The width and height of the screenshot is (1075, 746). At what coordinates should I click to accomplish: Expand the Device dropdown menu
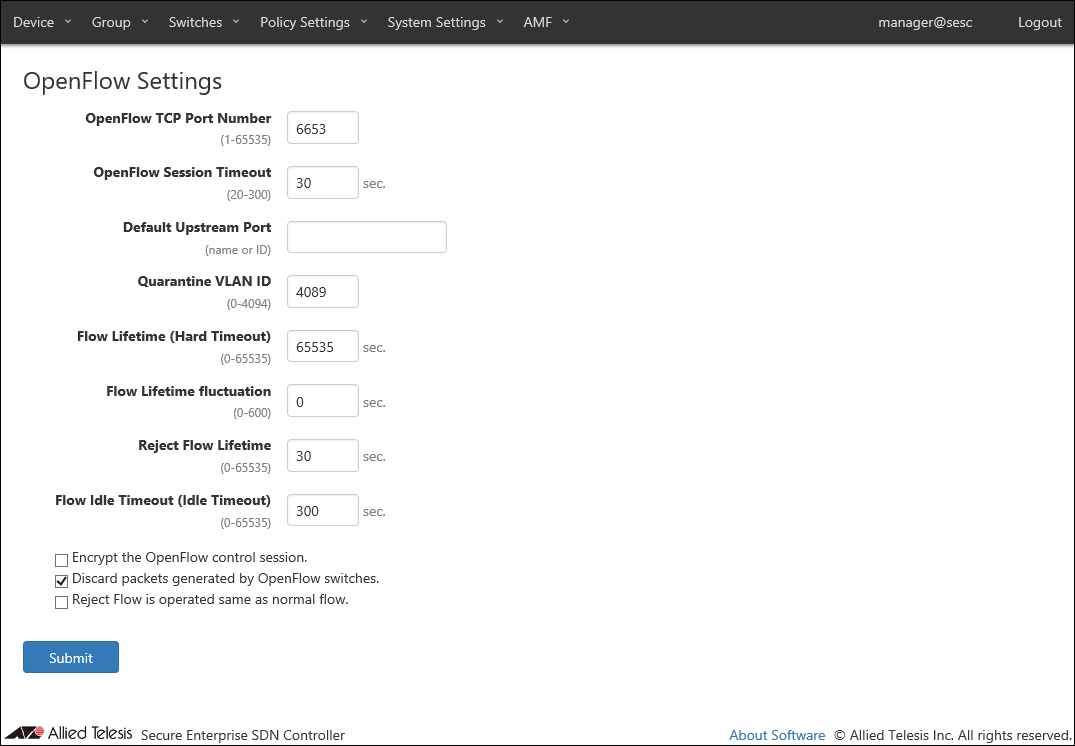pos(42,22)
